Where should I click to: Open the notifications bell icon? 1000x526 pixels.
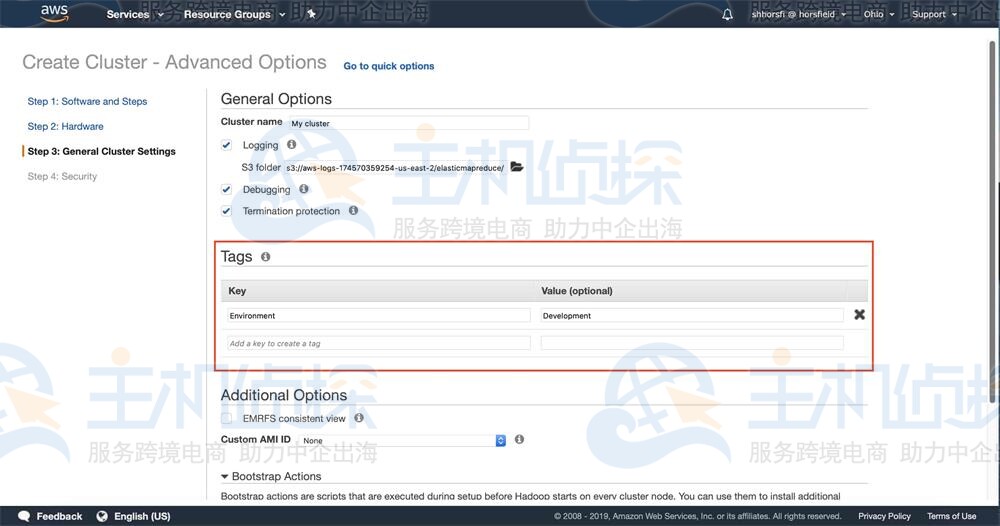[727, 14]
